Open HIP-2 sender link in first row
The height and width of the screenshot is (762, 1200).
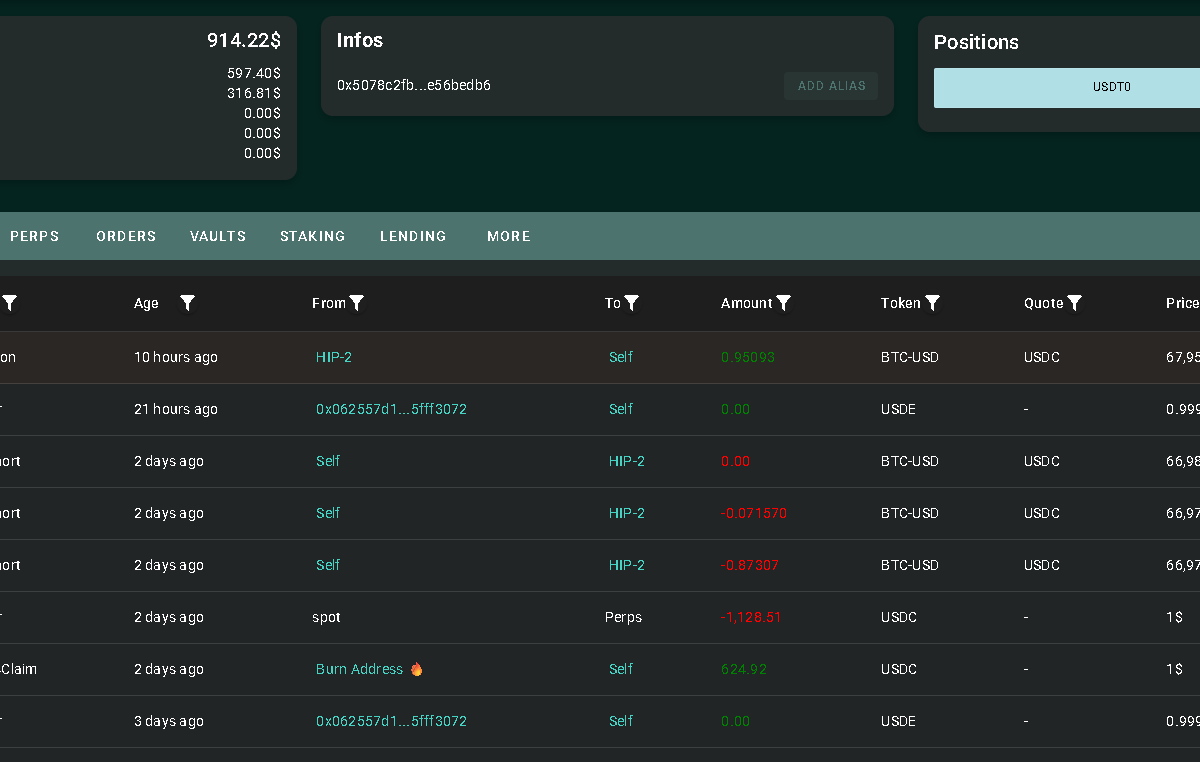click(x=334, y=357)
